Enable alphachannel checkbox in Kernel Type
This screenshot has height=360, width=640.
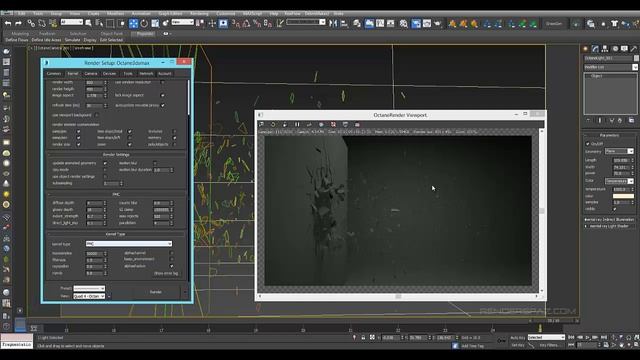[171, 253]
